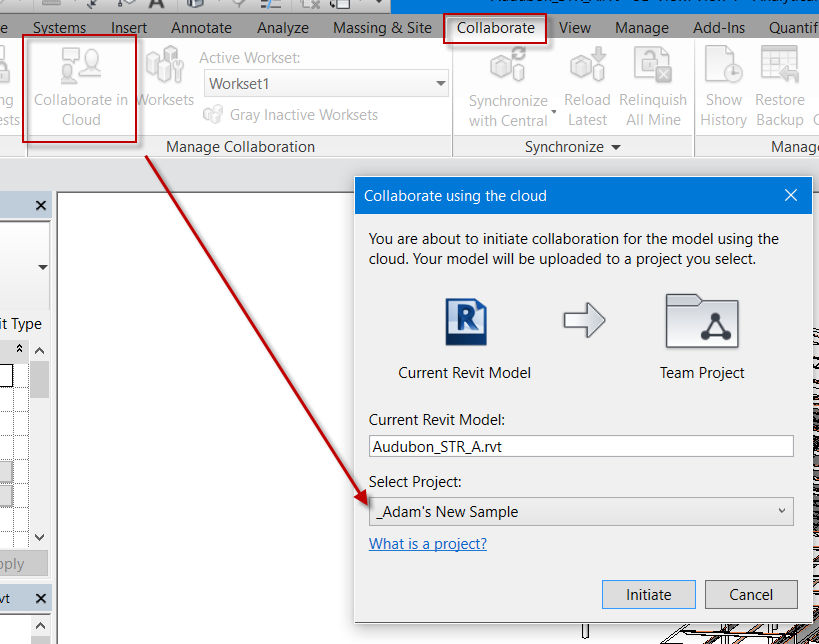This screenshot has height=644, width=819.
Task: Switch to the Systems ribbon tab
Action: [x=60, y=28]
